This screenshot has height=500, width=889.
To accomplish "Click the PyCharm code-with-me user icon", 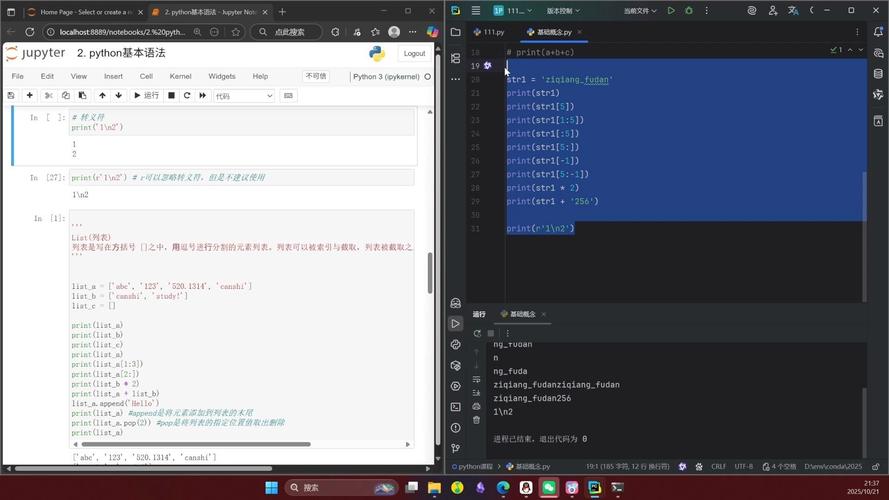I will (x=772, y=10).
